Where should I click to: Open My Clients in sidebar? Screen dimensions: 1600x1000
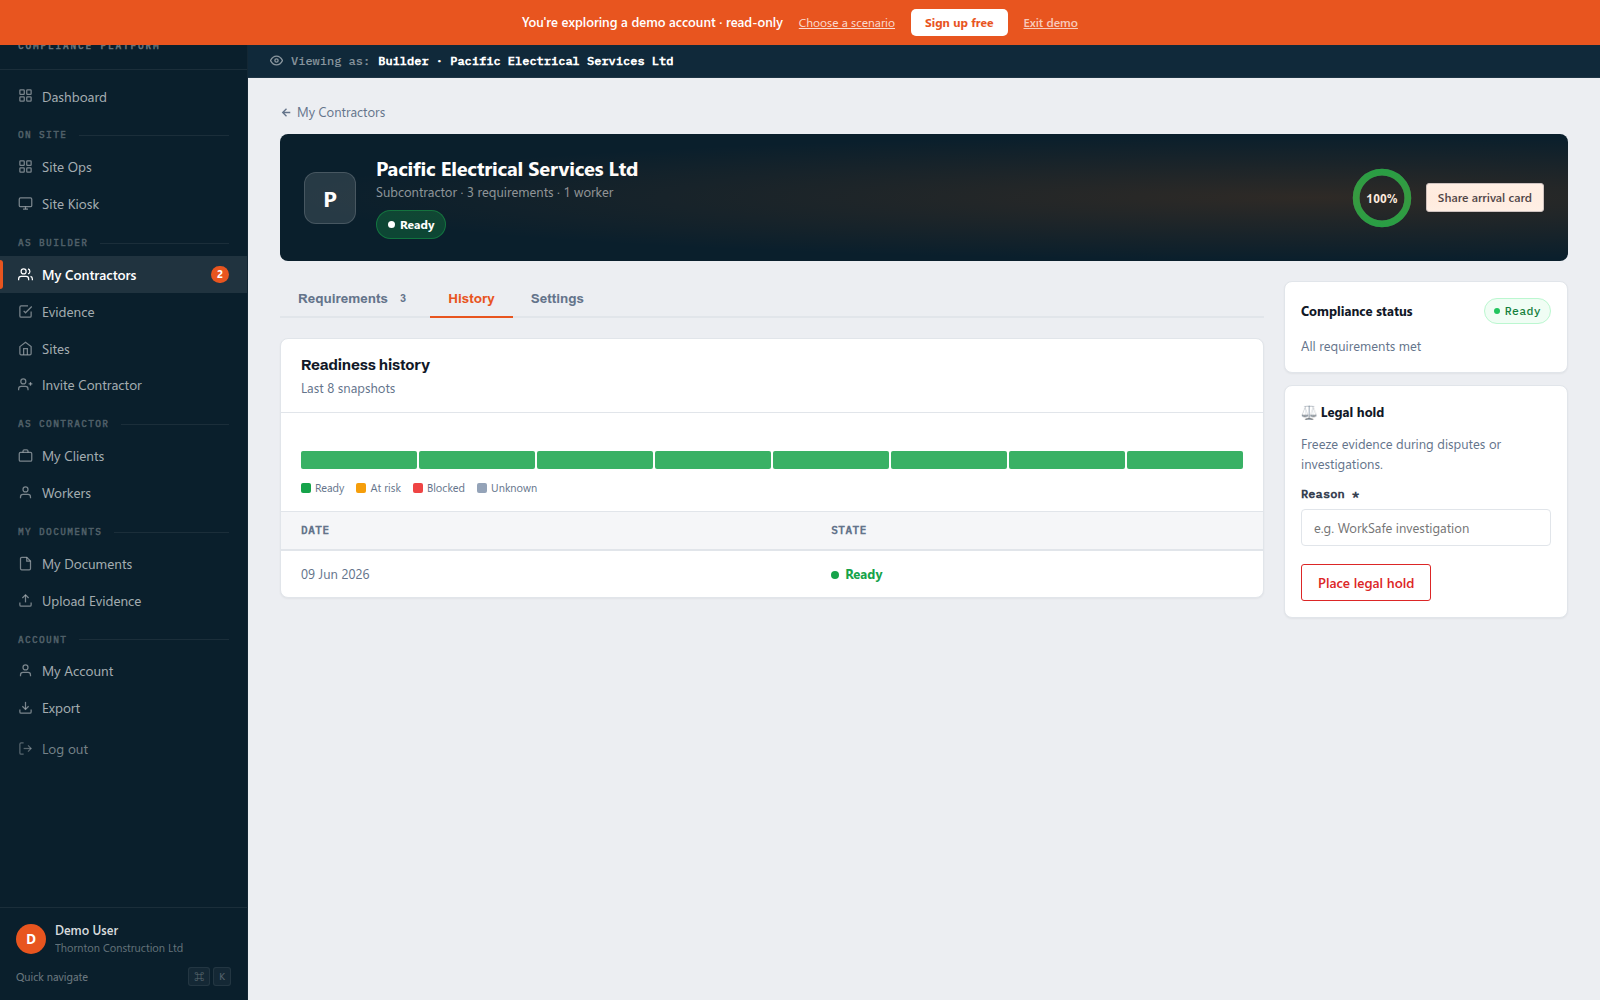(123, 456)
